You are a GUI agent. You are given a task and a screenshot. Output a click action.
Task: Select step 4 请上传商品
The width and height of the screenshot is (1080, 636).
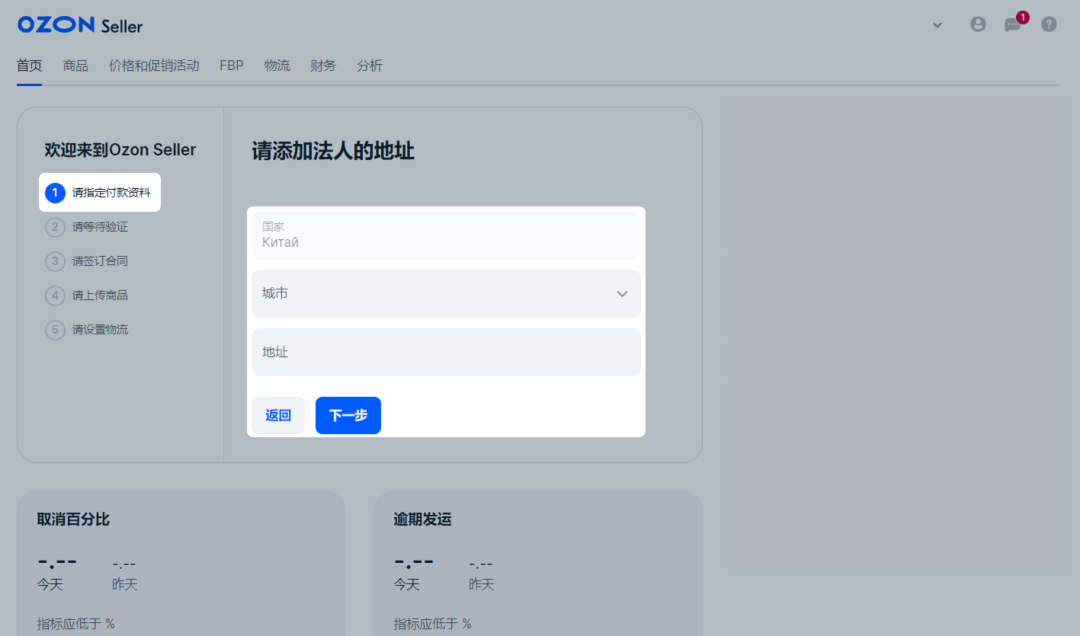(x=87, y=296)
